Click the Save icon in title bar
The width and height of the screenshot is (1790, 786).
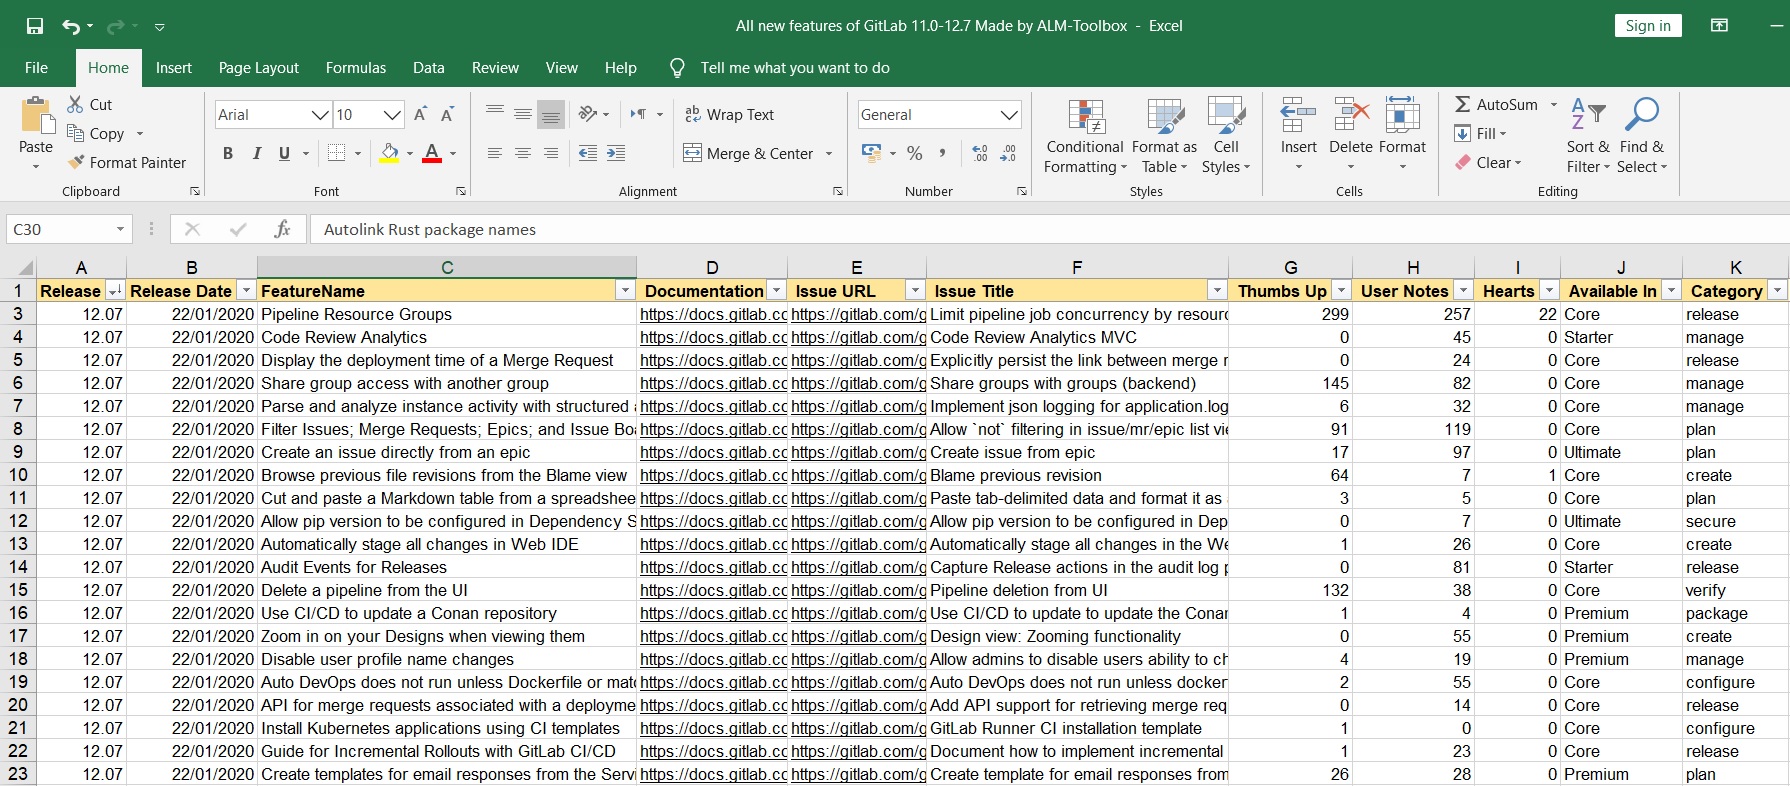coord(35,26)
